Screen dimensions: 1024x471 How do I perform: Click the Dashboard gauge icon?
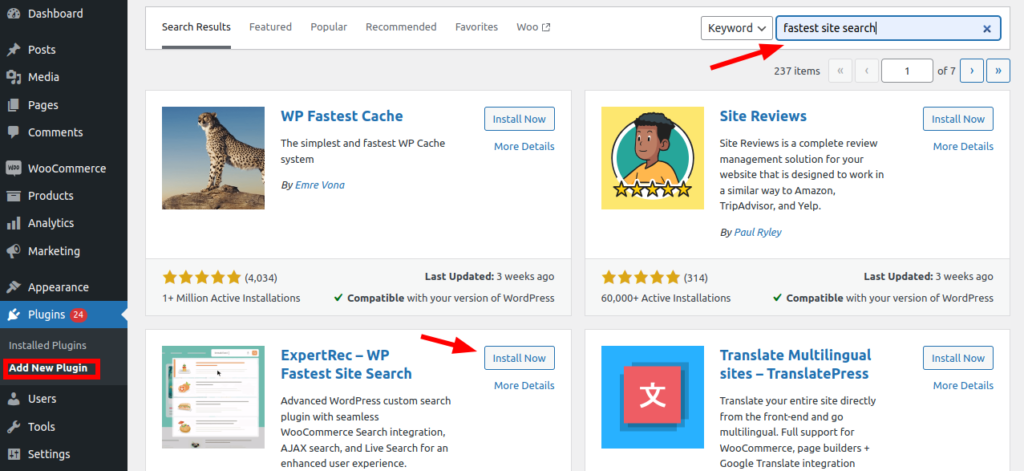[x=13, y=14]
